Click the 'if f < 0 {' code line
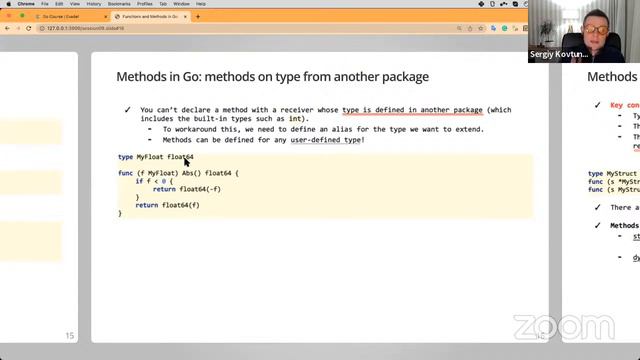 click(154, 181)
